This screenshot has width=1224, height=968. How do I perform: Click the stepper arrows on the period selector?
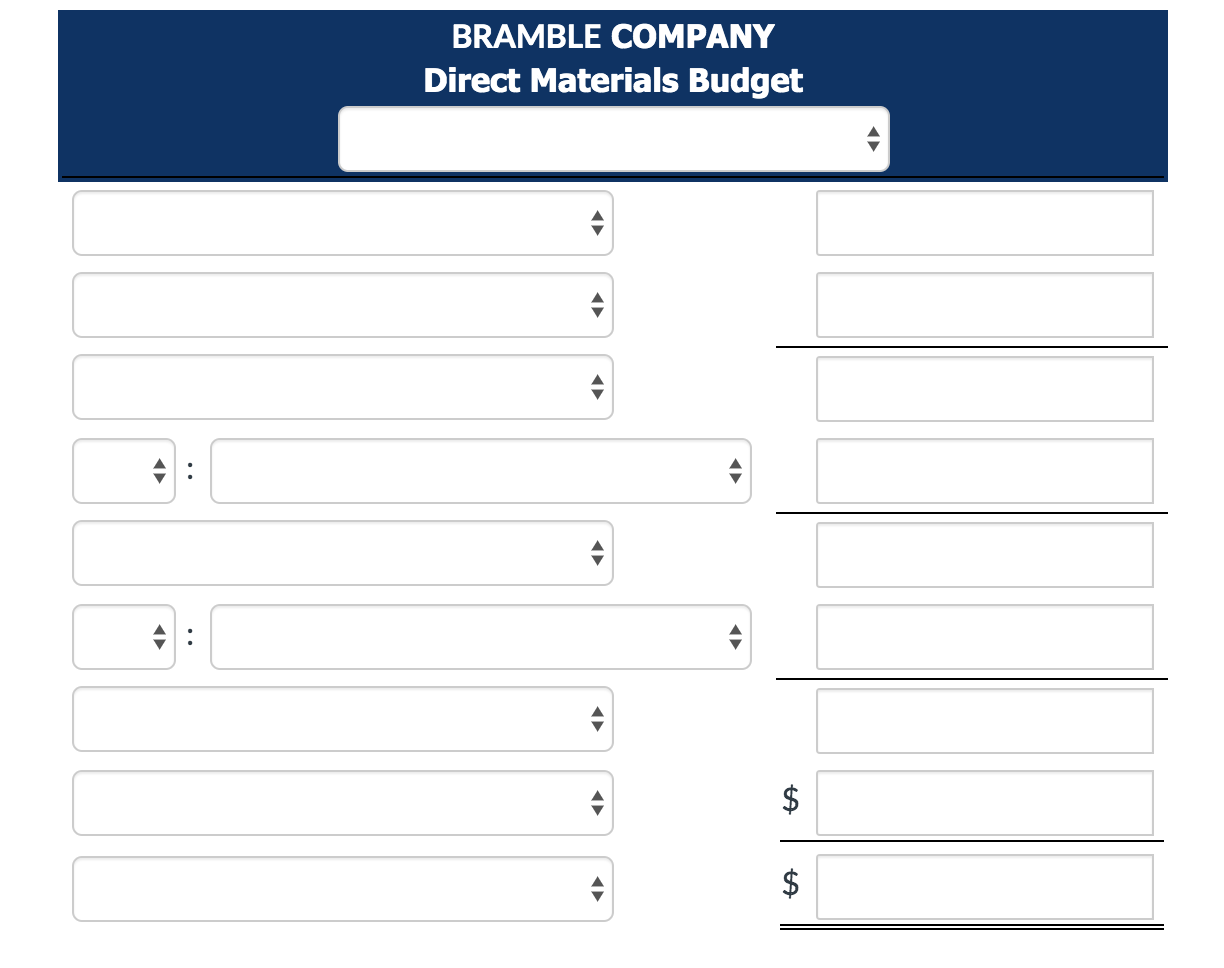(872, 138)
